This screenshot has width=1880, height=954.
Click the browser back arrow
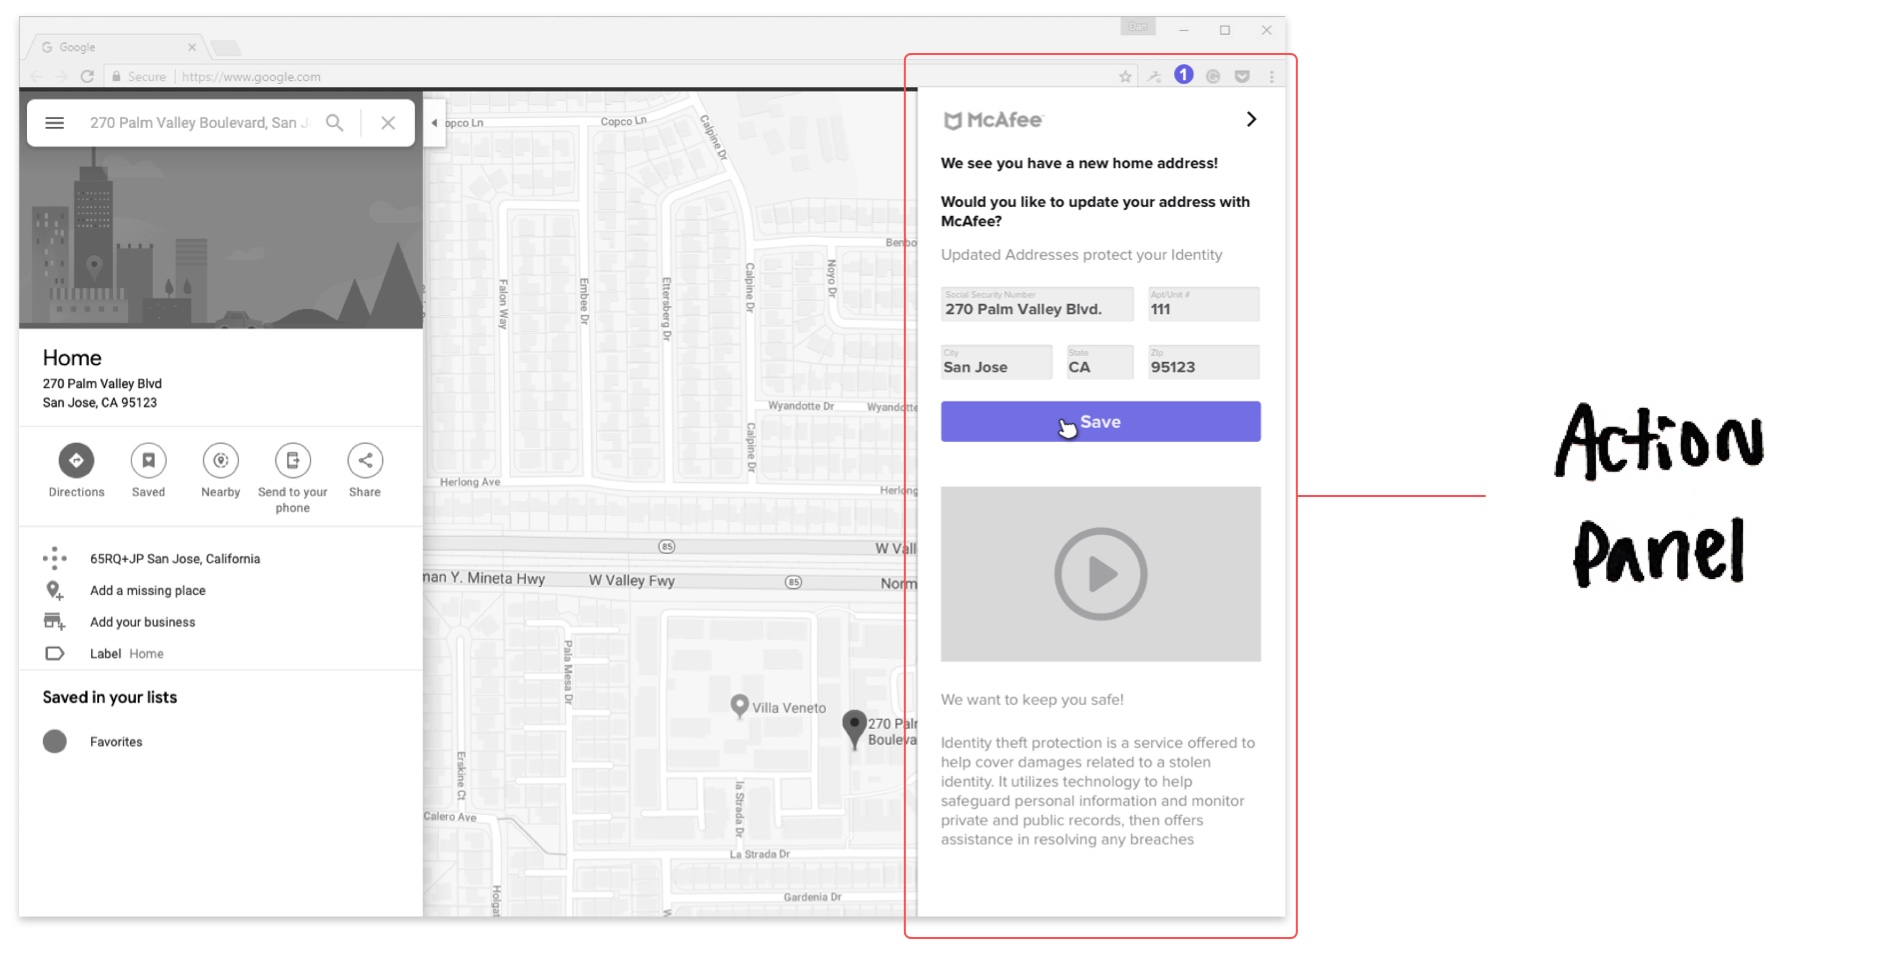37,77
